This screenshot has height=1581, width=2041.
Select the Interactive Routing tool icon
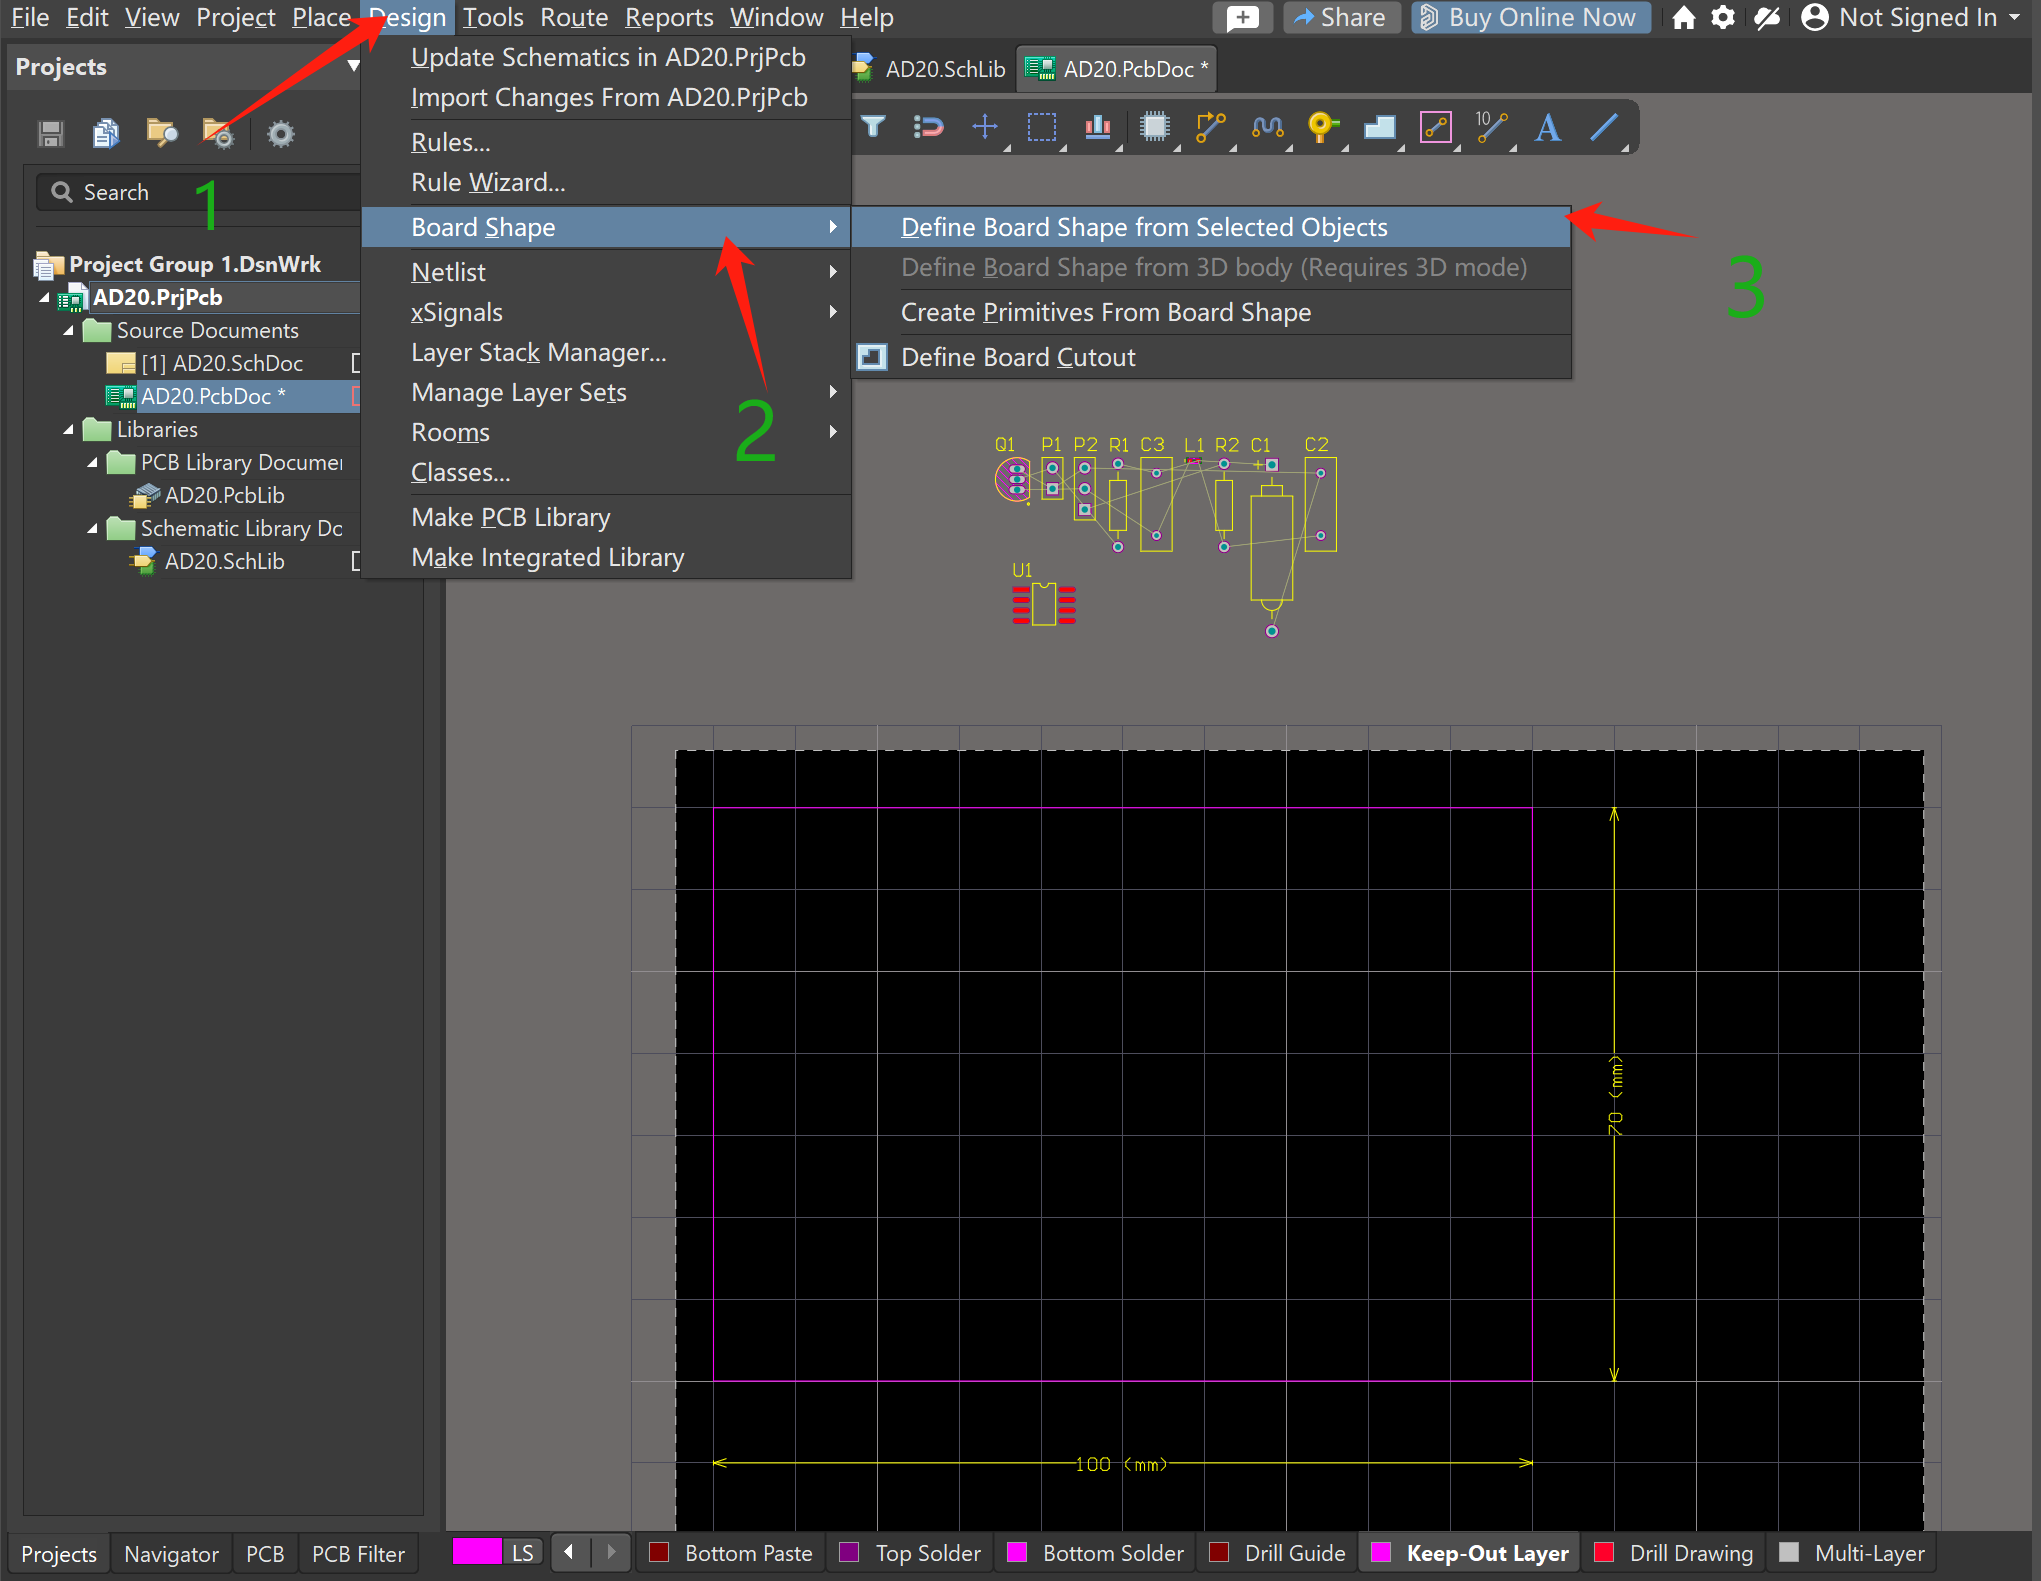(x=1210, y=127)
